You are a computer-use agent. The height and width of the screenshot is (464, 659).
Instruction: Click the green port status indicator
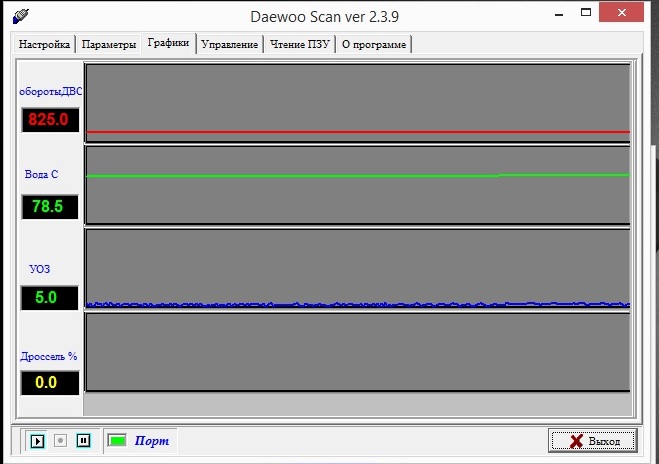[117, 440]
